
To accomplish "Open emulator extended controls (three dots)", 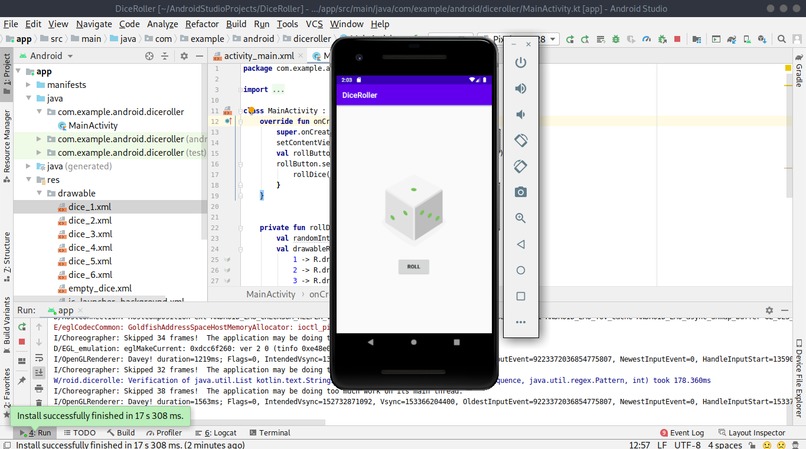I will (x=520, y=322).
